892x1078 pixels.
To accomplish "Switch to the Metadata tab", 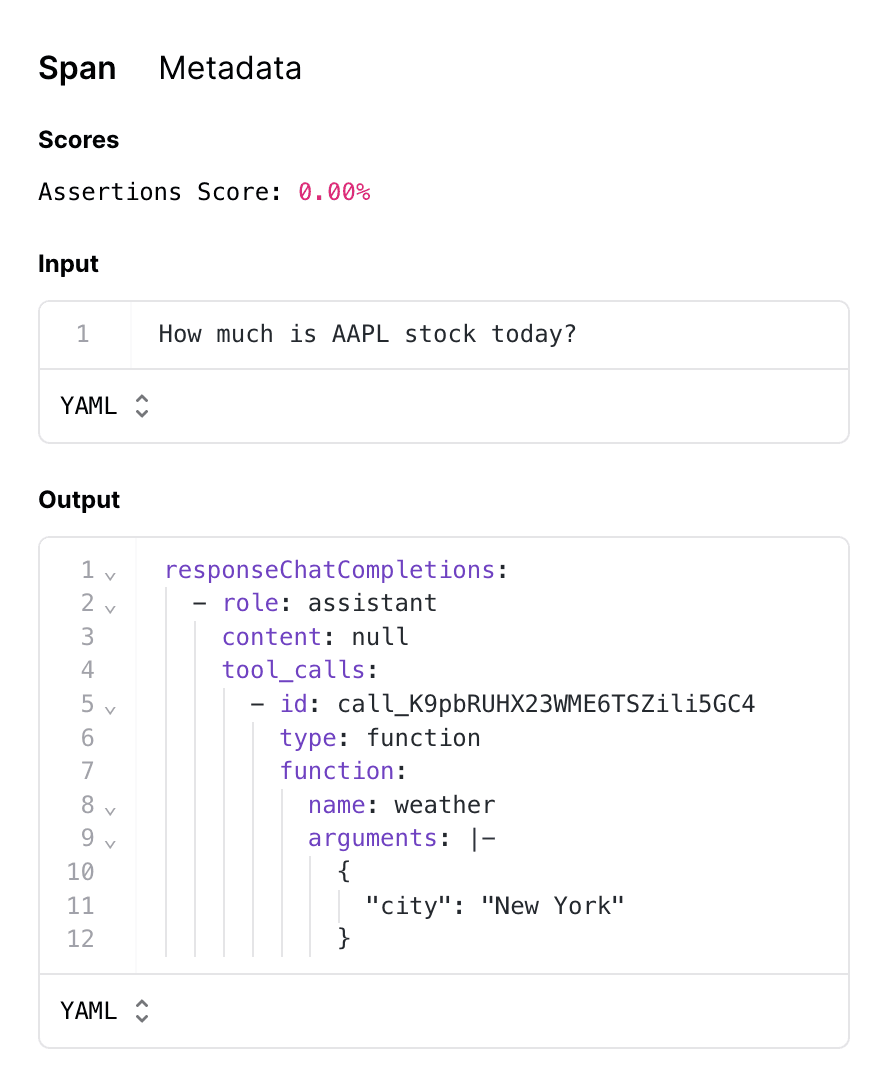I will 230,68.
